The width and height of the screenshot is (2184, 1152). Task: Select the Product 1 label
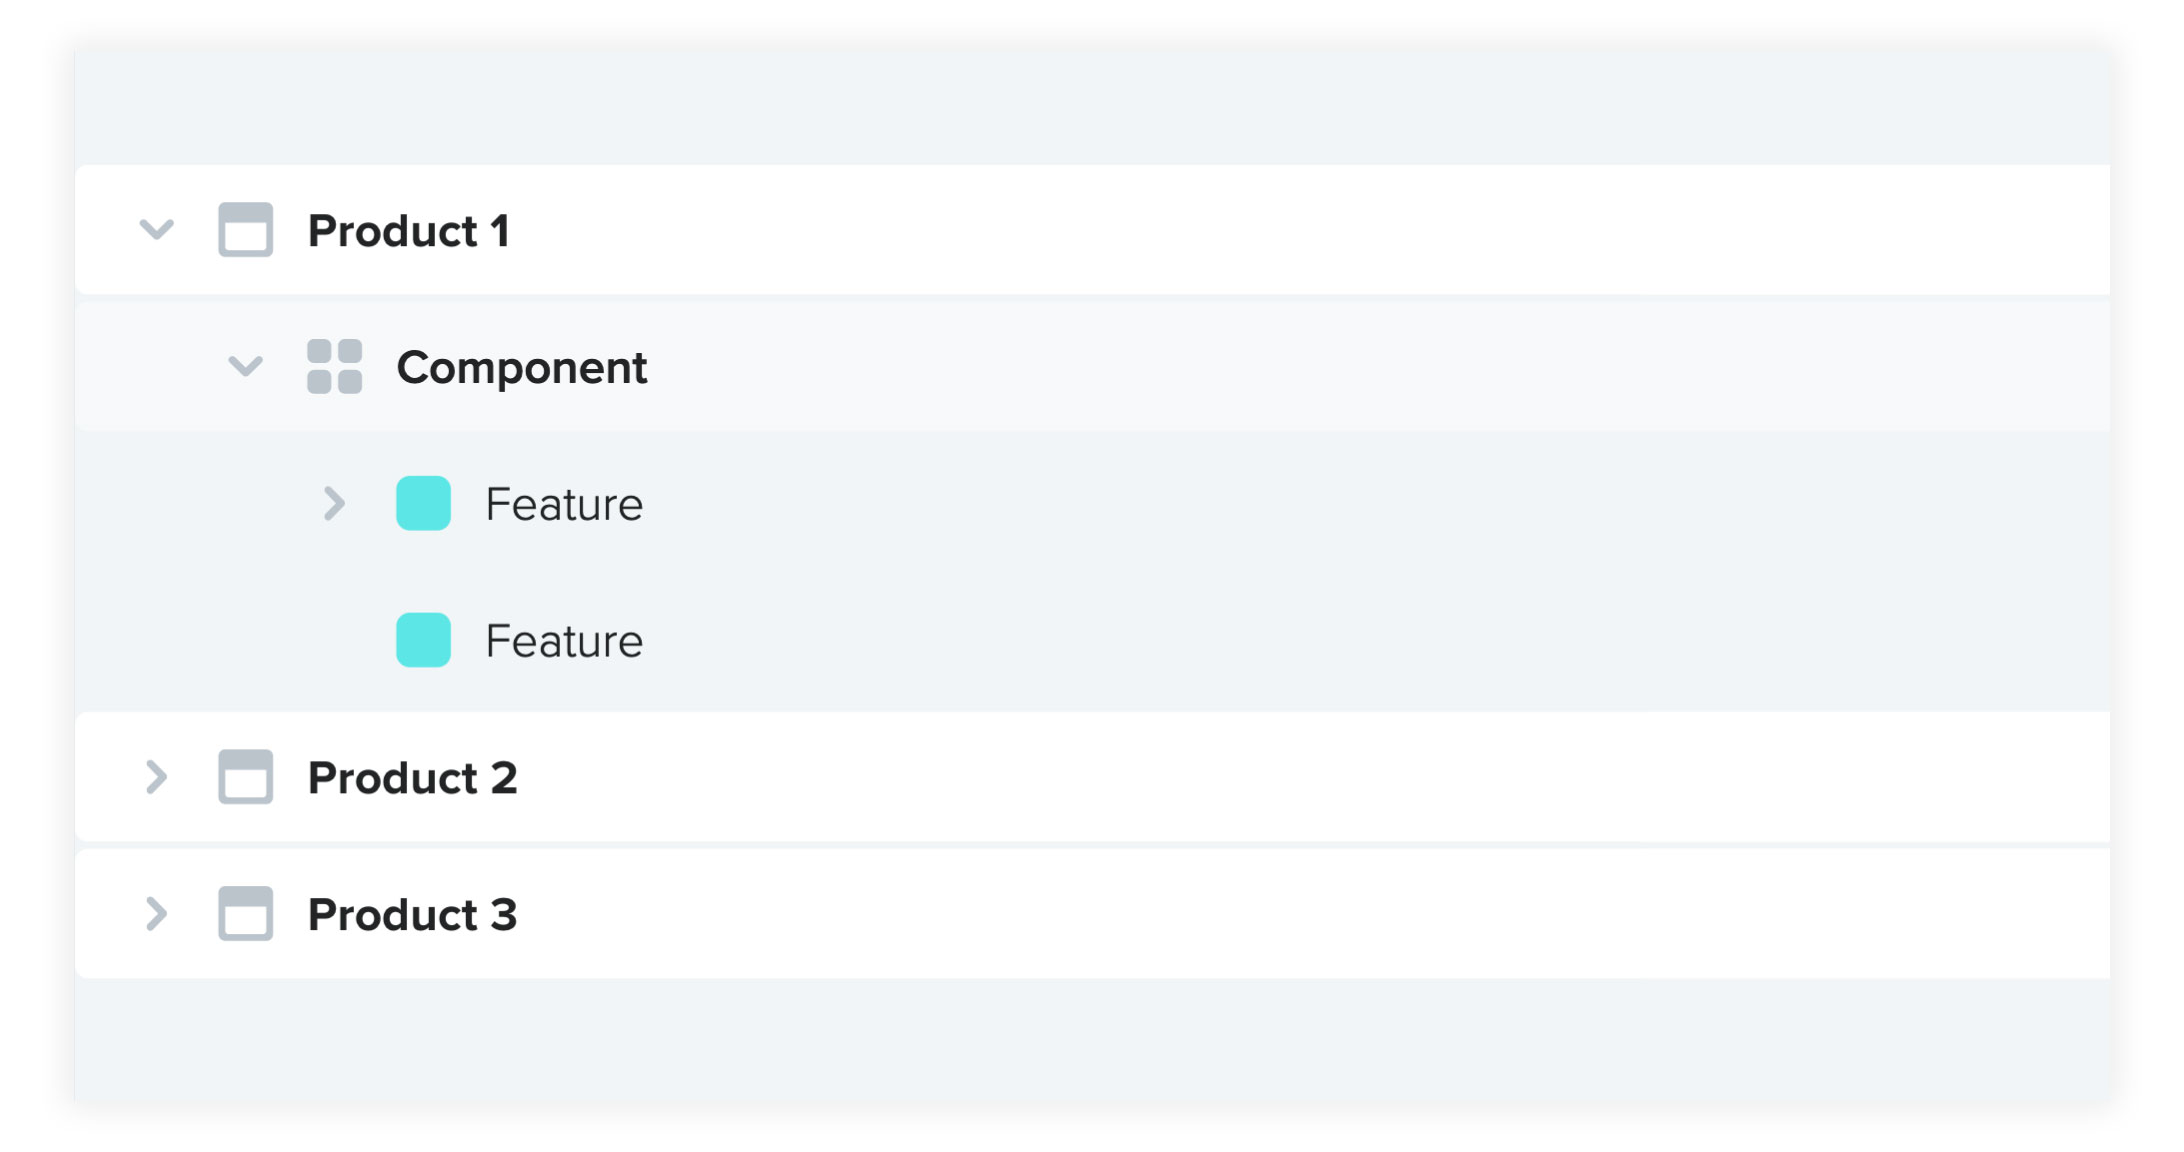[x=409, y=231]
